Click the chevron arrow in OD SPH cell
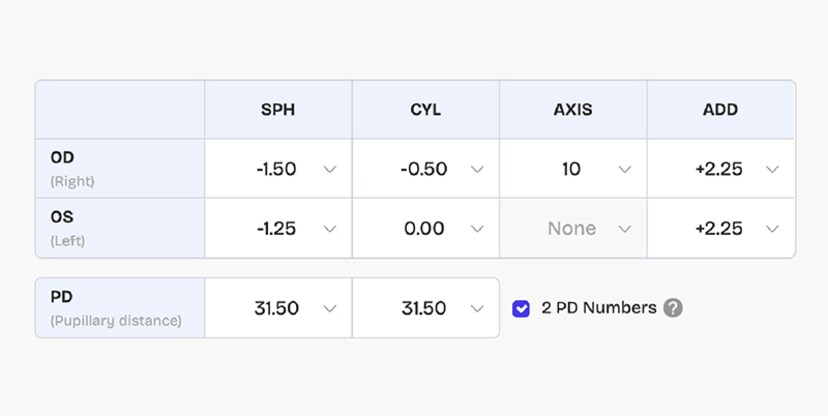Image resolution: width=828 pixels, height=416 pixels. tap(330, 169)
